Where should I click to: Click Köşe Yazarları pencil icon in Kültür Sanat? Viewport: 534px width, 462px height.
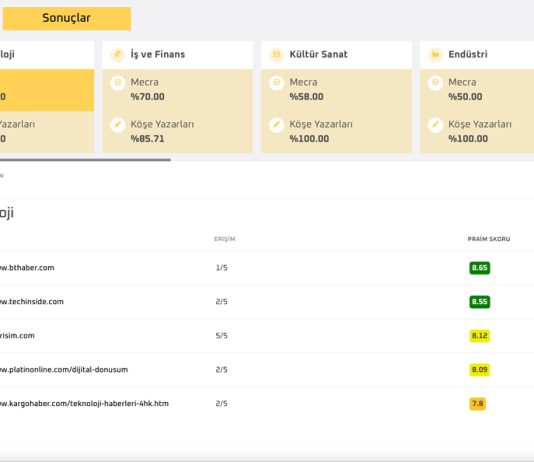(x=277, y=125)
